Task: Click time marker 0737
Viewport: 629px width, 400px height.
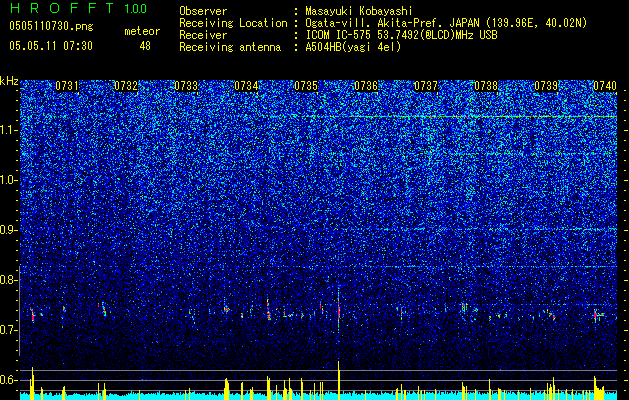Action: click(x=426, y=86)
